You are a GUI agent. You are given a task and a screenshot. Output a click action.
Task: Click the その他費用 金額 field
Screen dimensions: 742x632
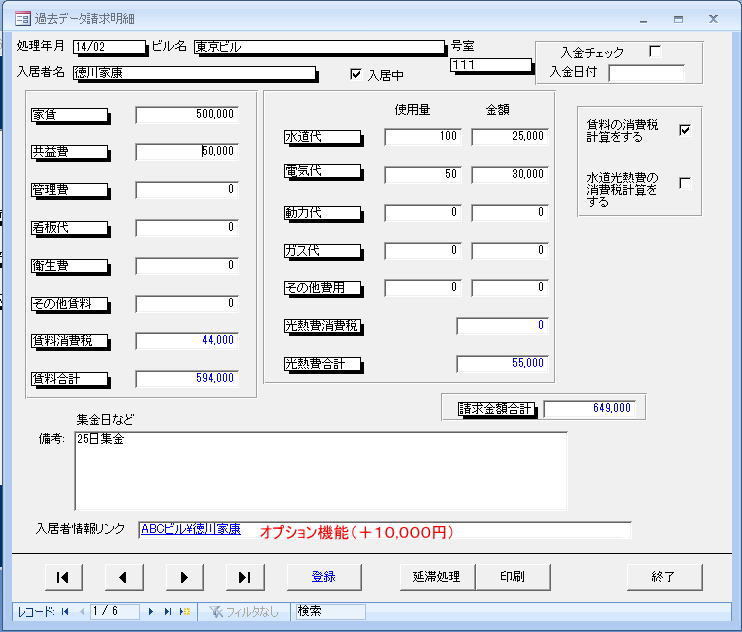(510, 288)
